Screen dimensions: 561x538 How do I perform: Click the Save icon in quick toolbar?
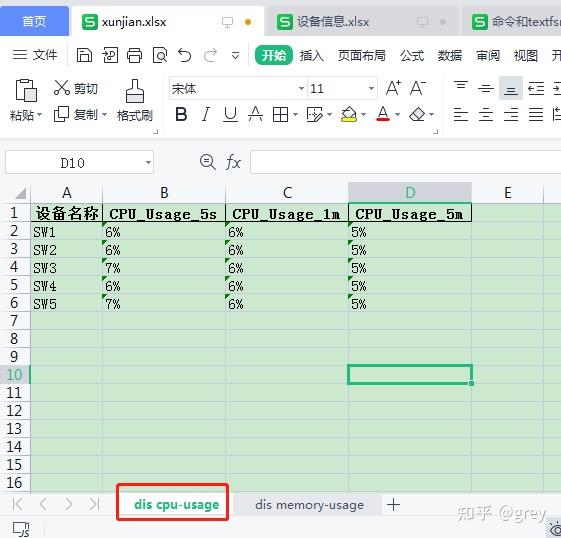pos(84,55)
